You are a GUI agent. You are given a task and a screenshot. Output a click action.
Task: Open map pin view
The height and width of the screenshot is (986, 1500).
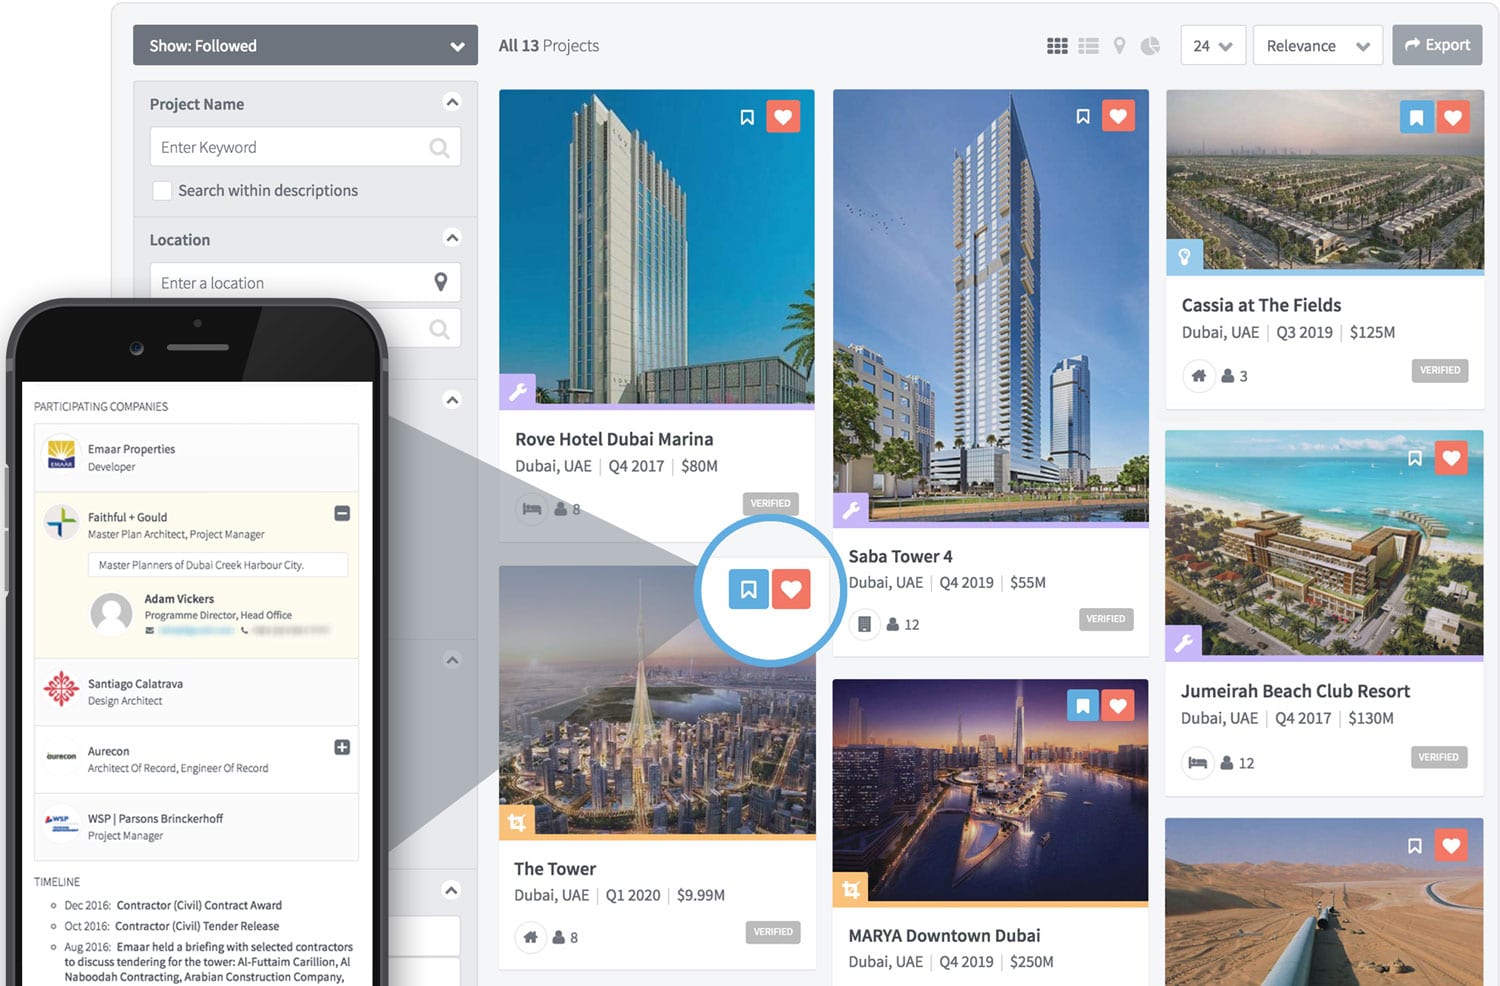point(1120,46)
